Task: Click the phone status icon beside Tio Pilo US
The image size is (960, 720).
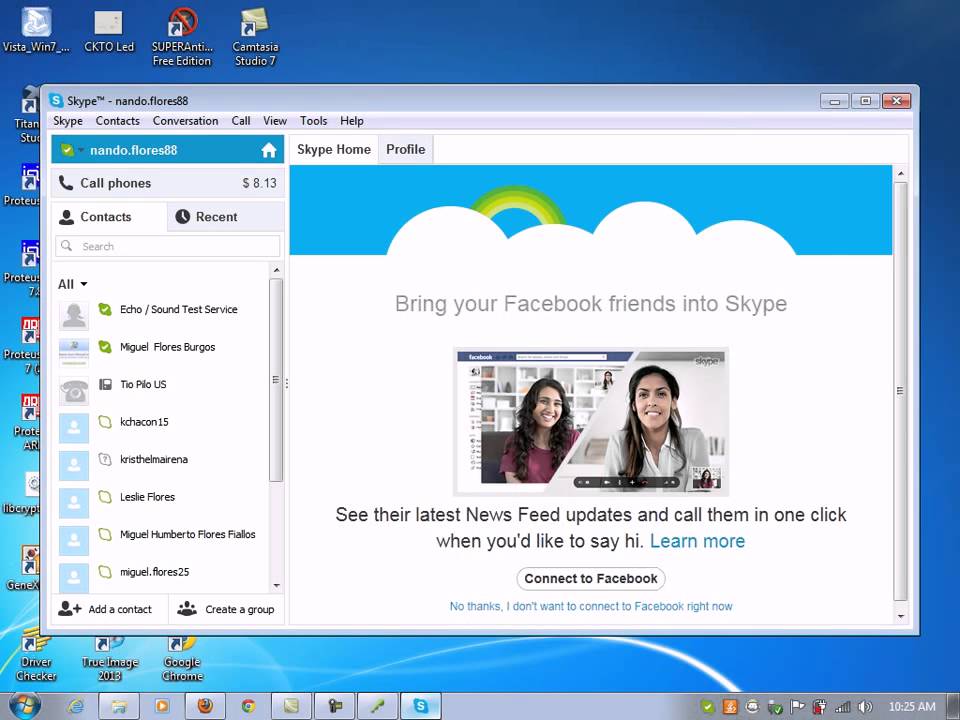Action: (x=105, y=384)
